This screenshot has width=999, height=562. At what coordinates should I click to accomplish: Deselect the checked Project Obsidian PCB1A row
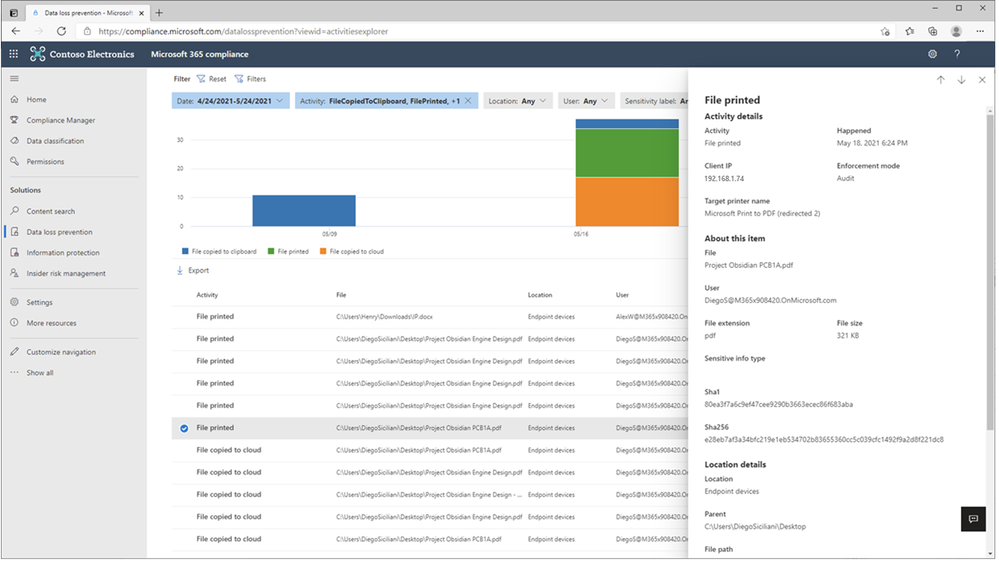coord(183,428)
